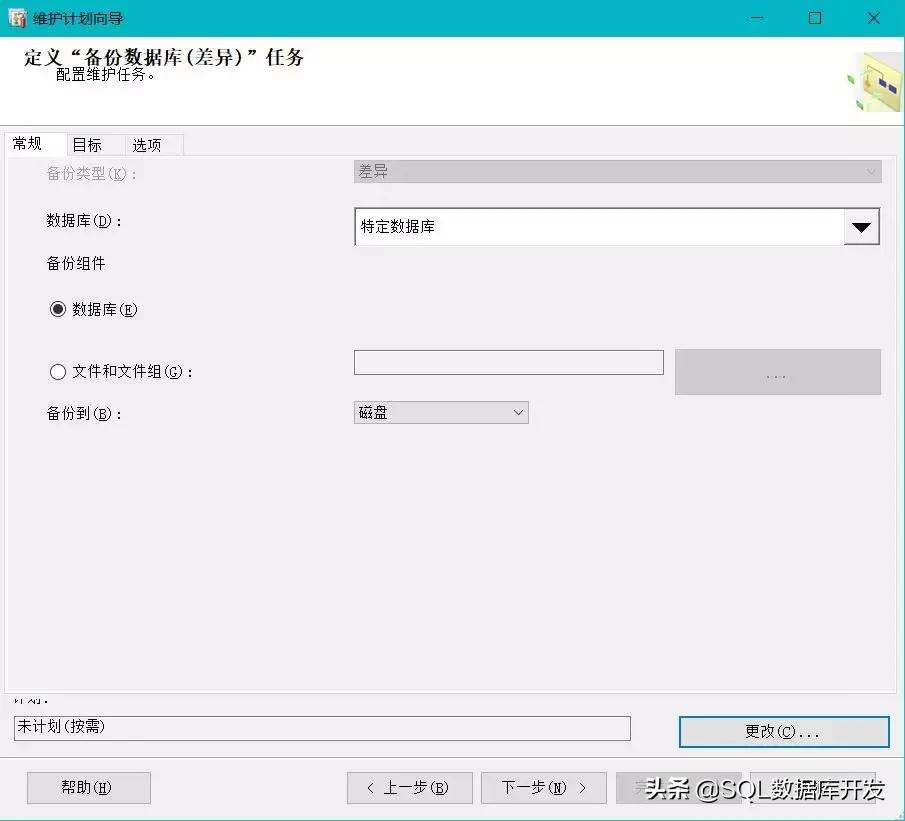Image resolution: width=905 pixels, height=821 pixels.
Task: Open the 帮助(H) help button
Action: (x=88, y=787)
